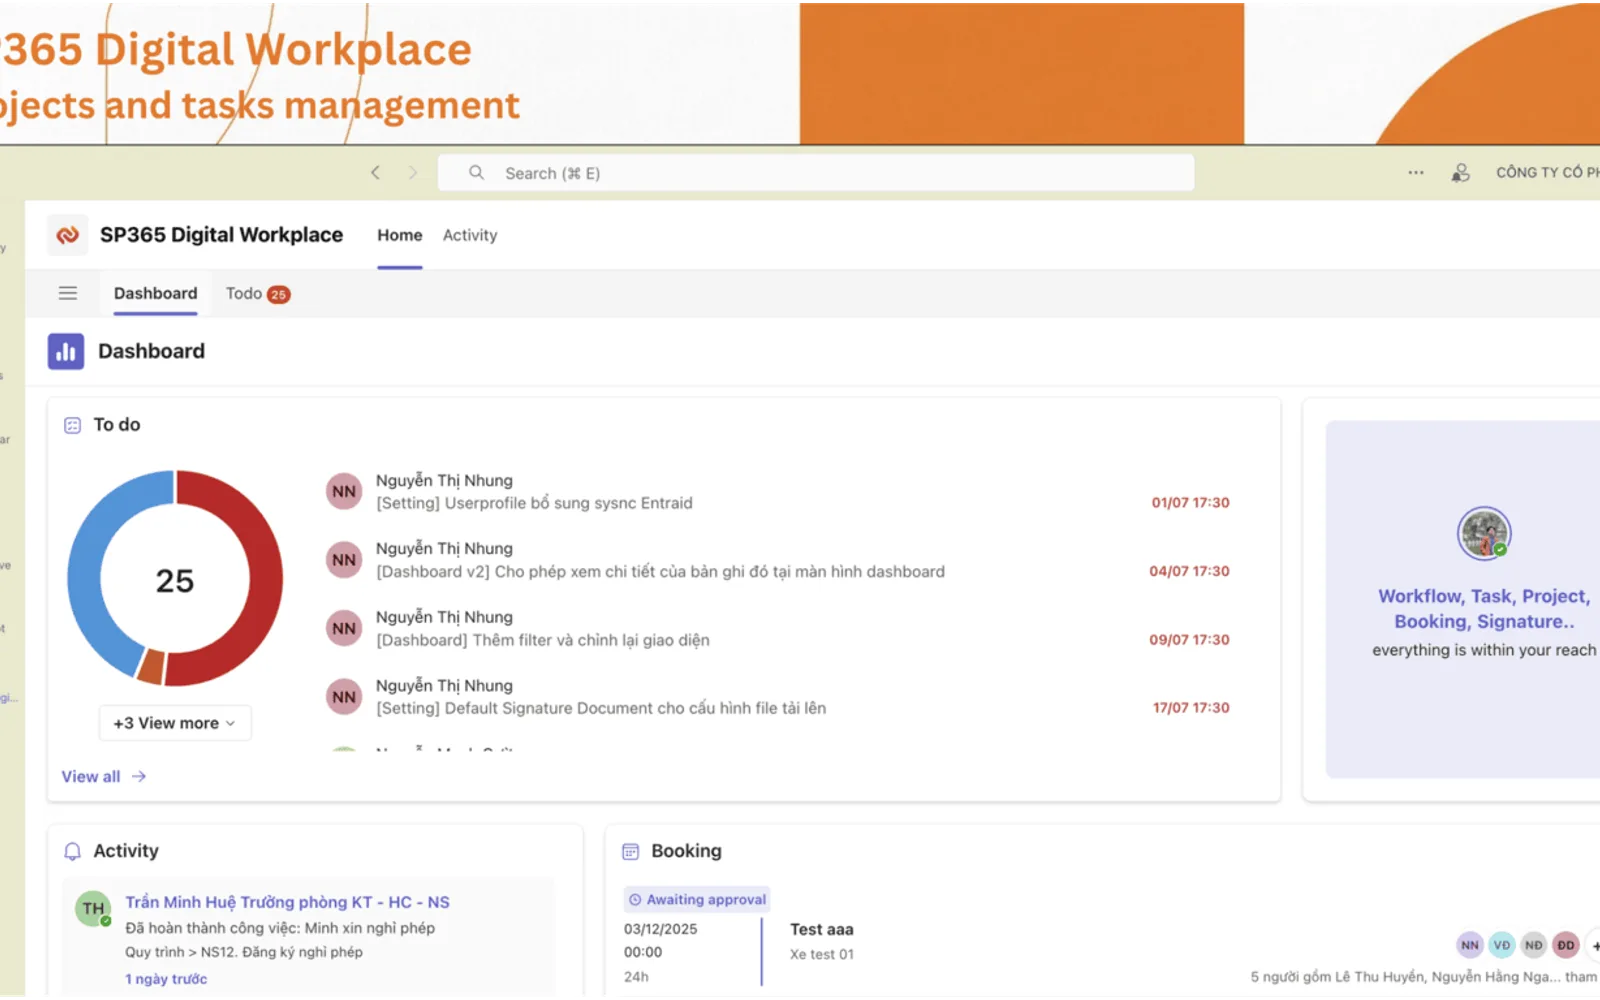
Task: Click the To do section icon
Action: (x=72, y=425)
